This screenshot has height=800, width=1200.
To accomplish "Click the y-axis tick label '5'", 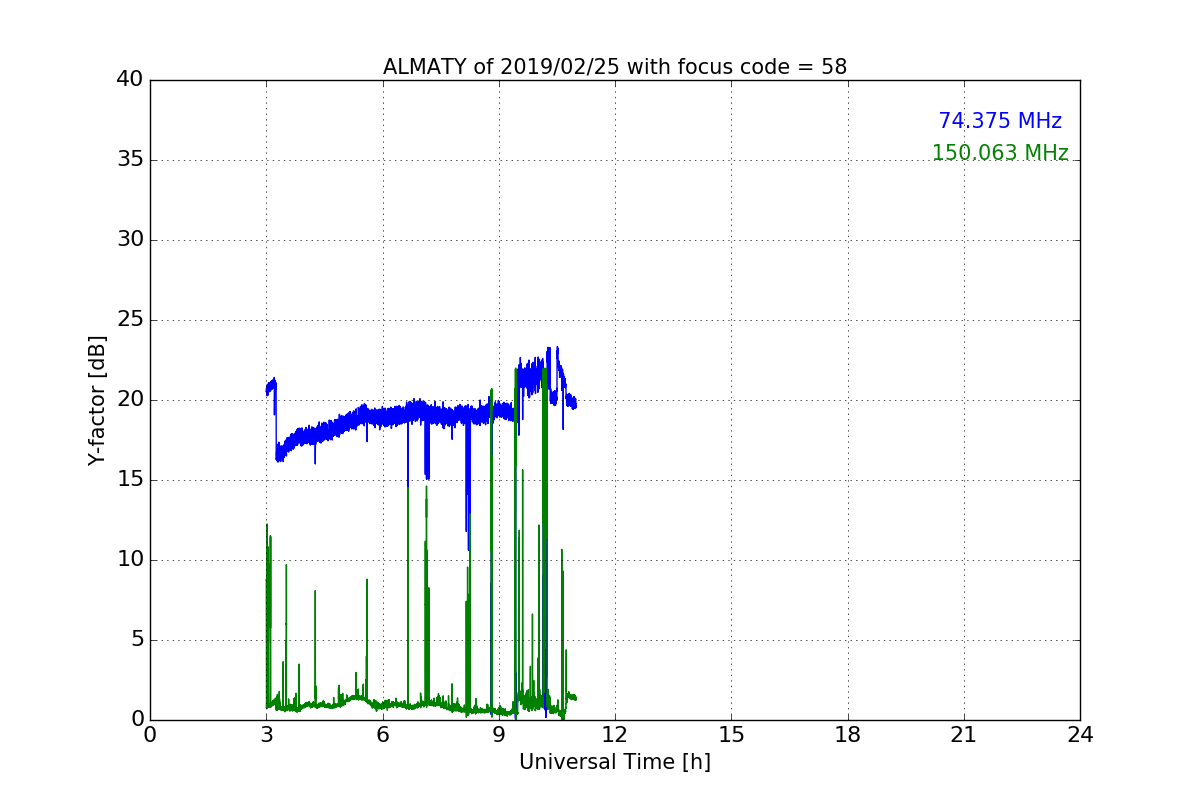I will [x=137, y=639].
